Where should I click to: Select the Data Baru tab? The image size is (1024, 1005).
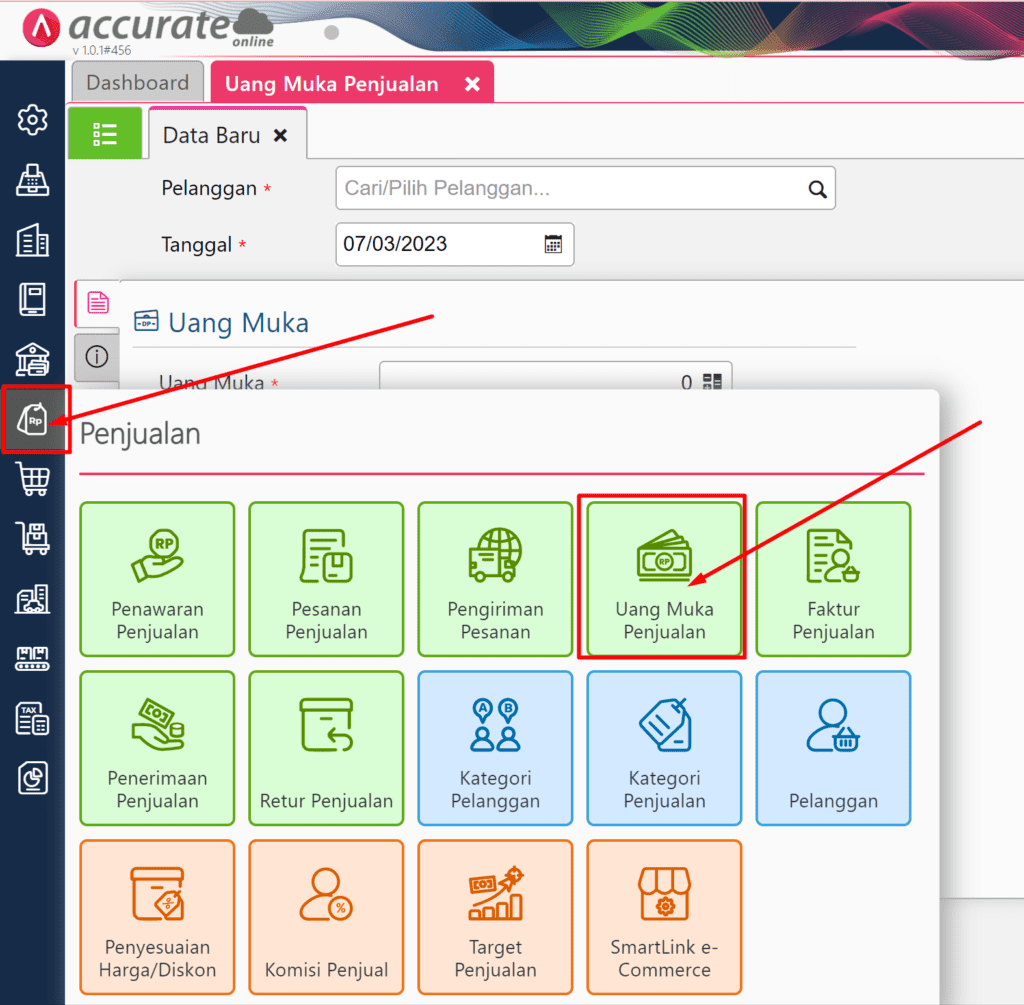coord(212,135)
